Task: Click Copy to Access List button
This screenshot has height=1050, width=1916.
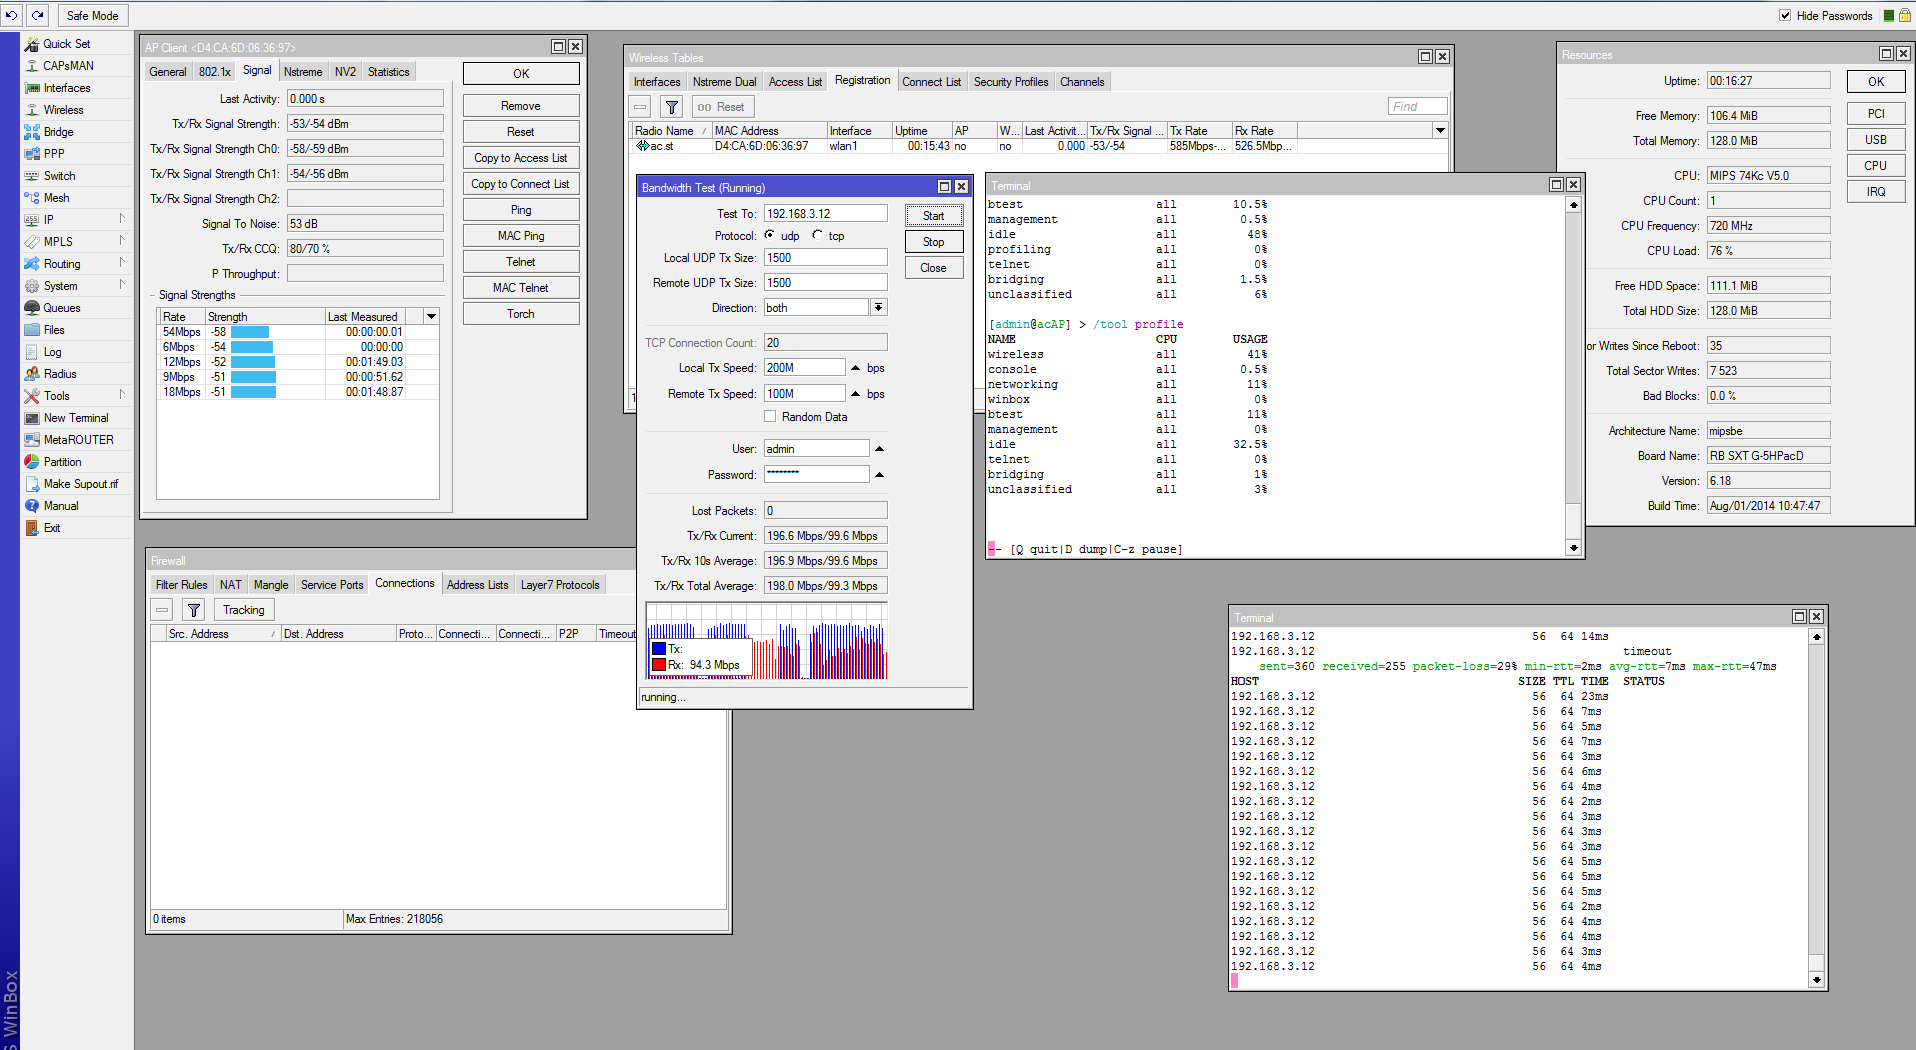Action: 521,158
